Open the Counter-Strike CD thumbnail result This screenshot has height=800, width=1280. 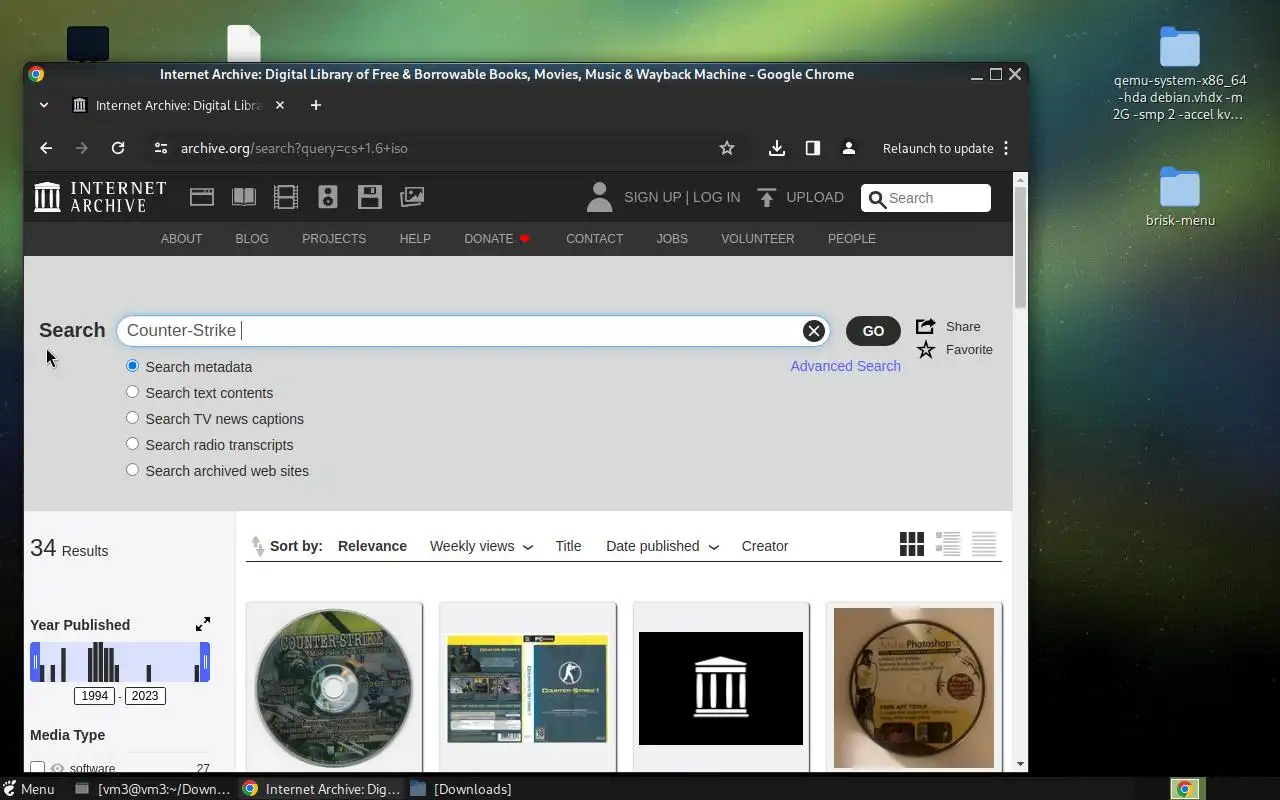click(334, 688)
